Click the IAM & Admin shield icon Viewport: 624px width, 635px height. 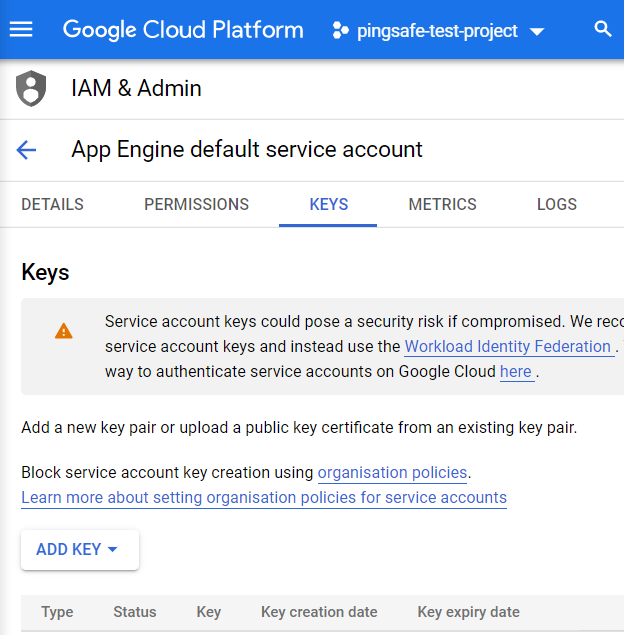31,89
